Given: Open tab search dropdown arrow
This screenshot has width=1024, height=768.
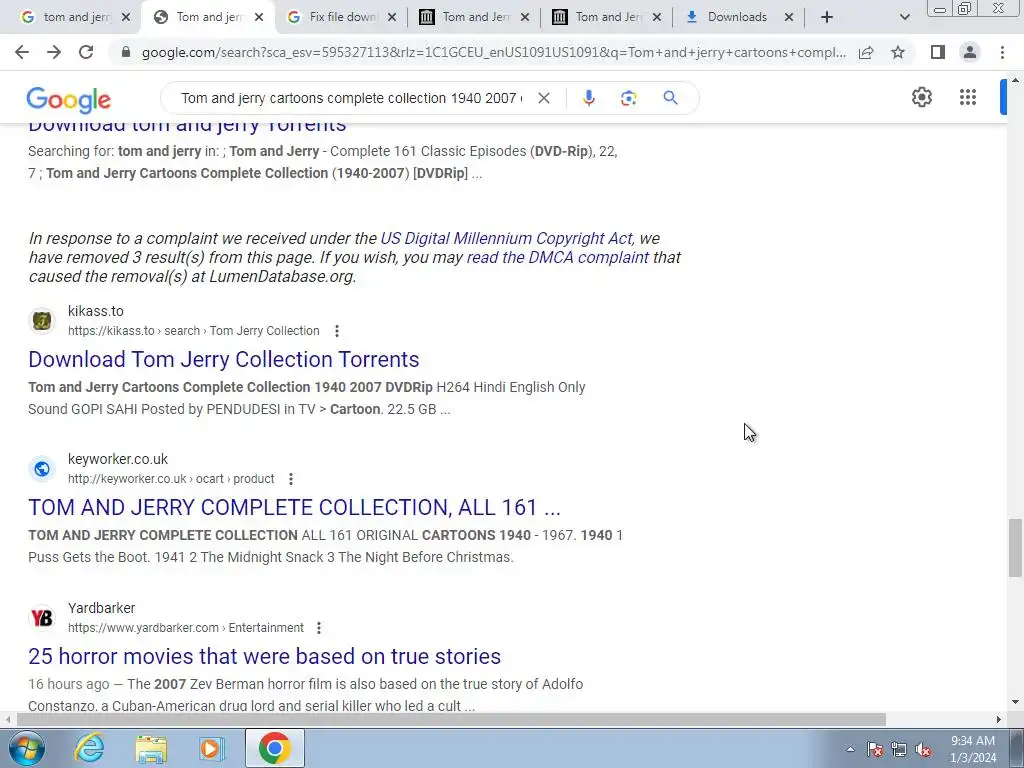Looking at the screenshot, I should click(x=904, y=17).
